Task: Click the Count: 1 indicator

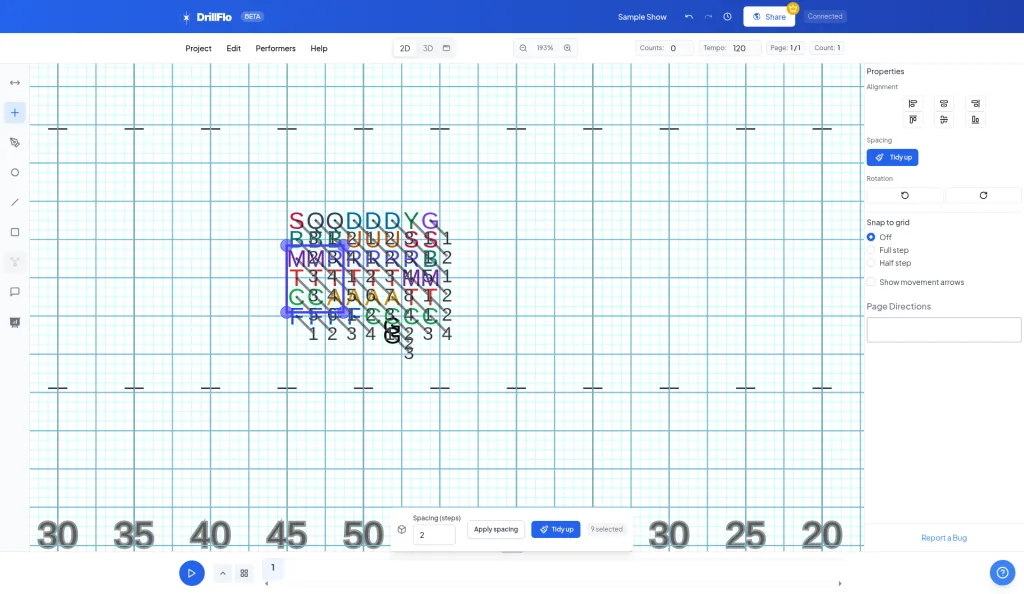Action: click(827, 48)
